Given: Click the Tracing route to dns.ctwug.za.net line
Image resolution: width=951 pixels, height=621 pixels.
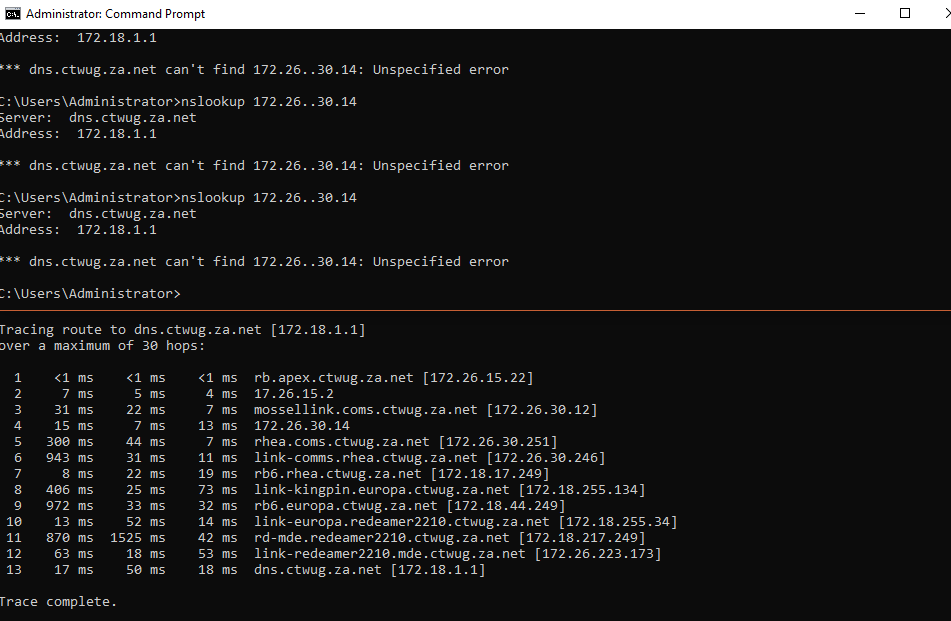Looking at the screenshot, I should point(183,330).
